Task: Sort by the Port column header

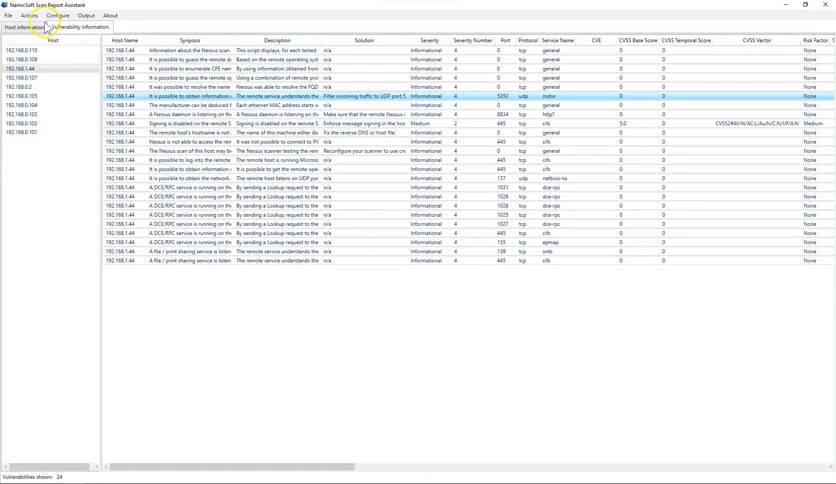Action: tap(505, 41)
